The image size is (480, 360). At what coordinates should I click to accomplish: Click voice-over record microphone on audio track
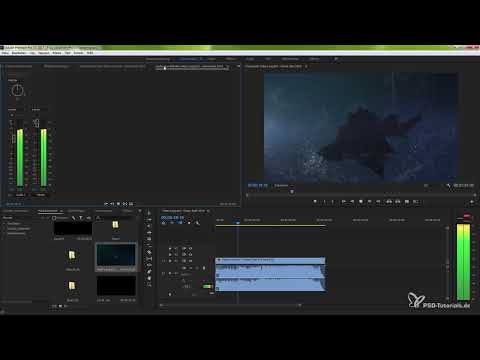[x=204, y=268]
